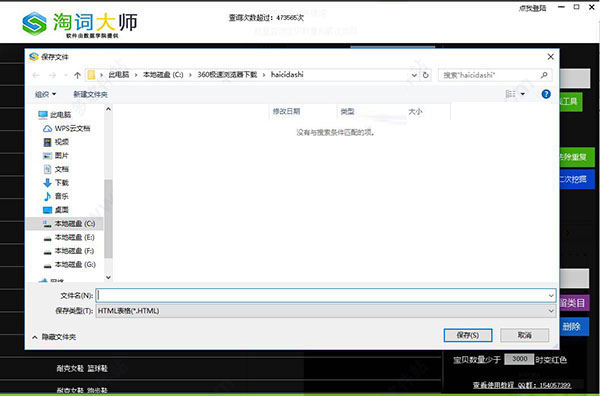Click 点我登陆 in main window

coord(533,8)
